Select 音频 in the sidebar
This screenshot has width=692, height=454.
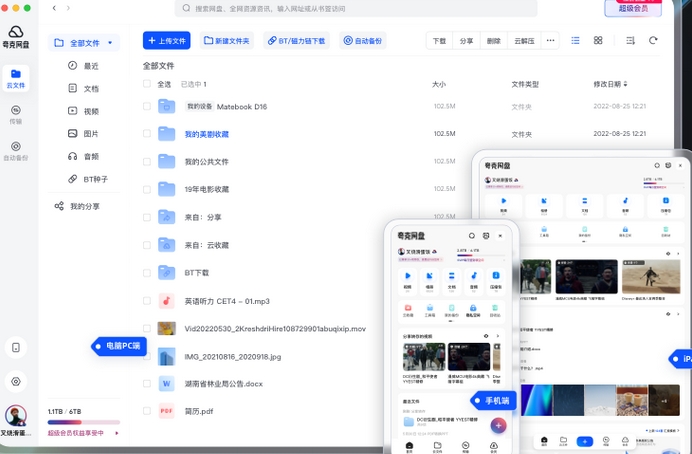tap(83, 156)
